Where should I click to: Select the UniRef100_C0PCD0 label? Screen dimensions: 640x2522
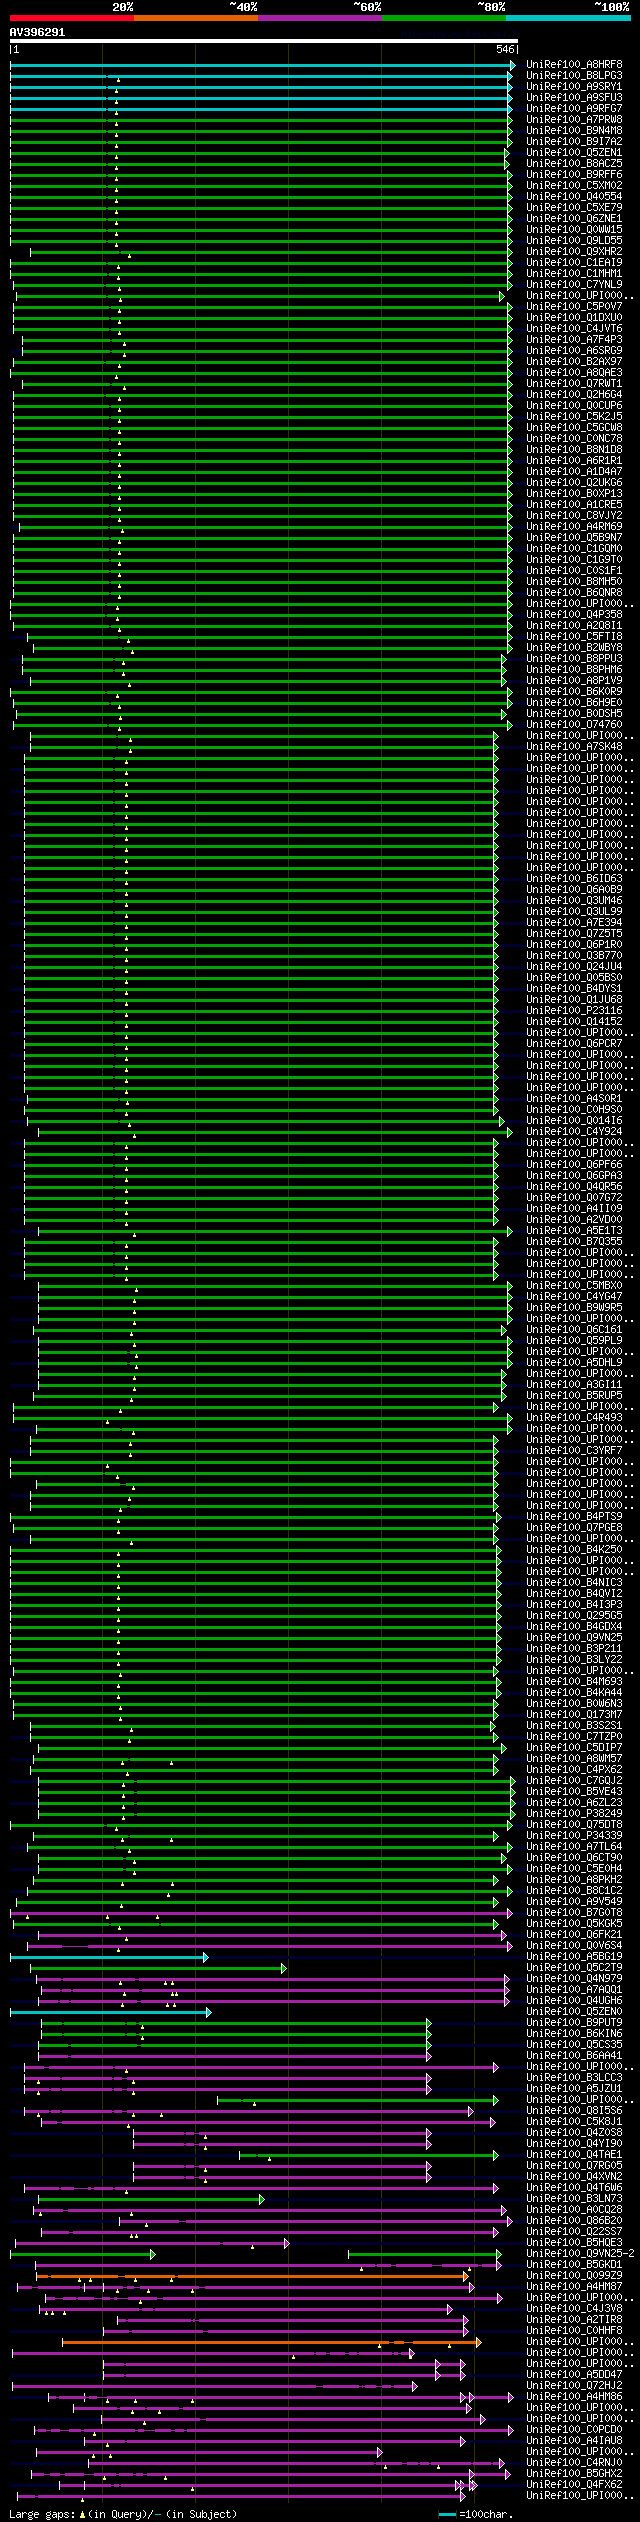tap(574, 2430)
